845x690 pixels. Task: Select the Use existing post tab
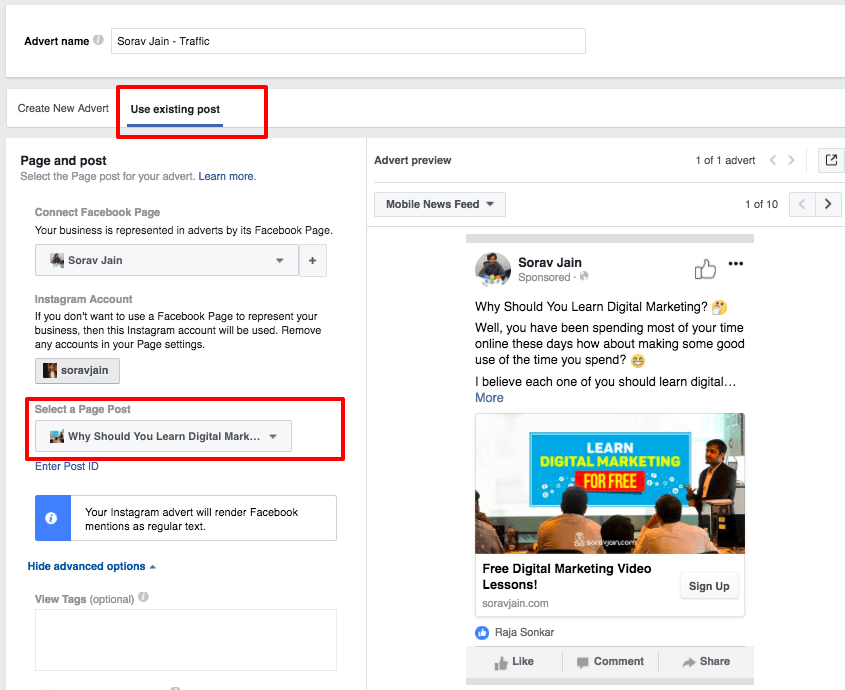175,109
